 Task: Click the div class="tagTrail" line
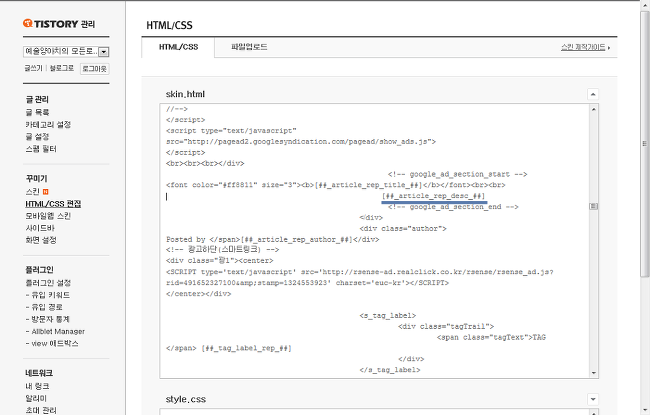pyautogui.click(x=446, y=326)
